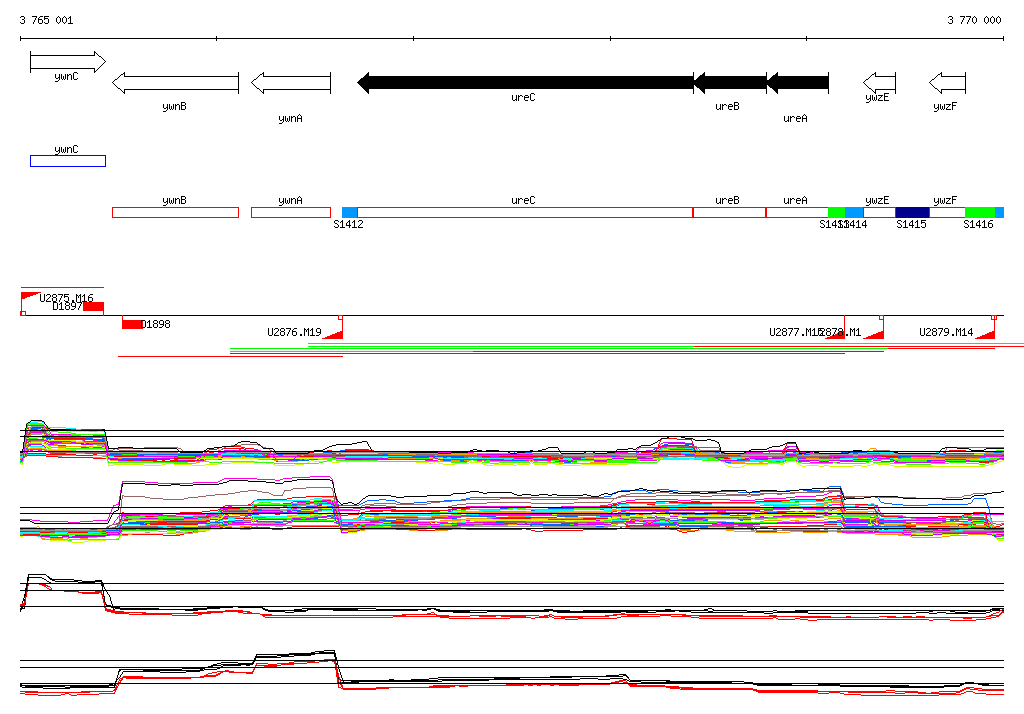Select the ywzF gene arrow
The height and width of the screenshot is (714, 1024).
(947, 83)
